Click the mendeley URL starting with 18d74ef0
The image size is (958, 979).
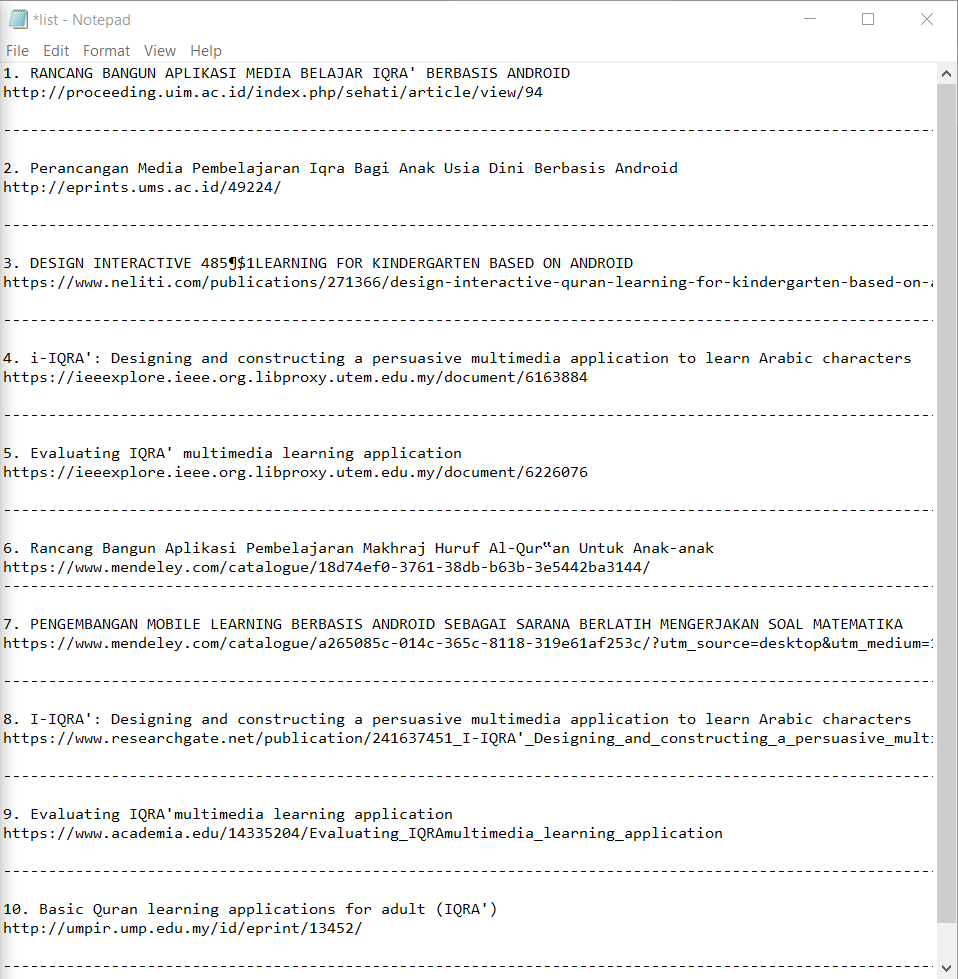click(327, 567)
